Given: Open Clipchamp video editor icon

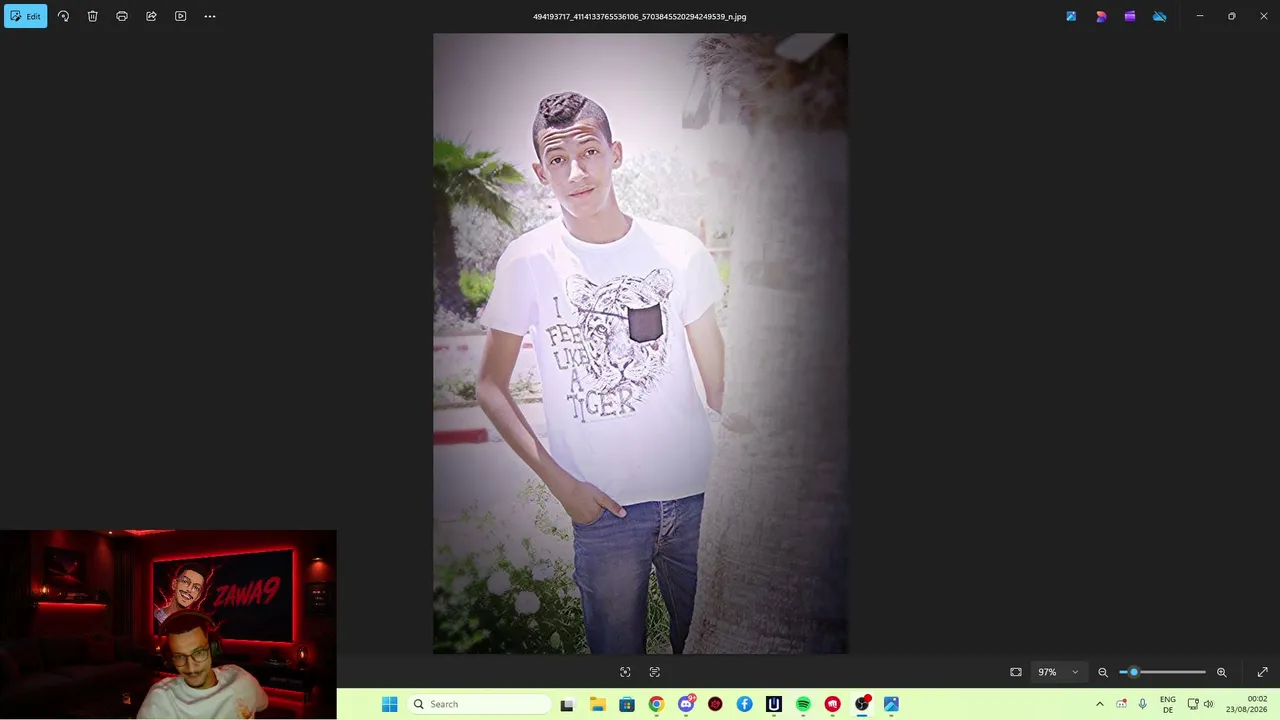Looking at the screenshot, I should [1130, 16].
